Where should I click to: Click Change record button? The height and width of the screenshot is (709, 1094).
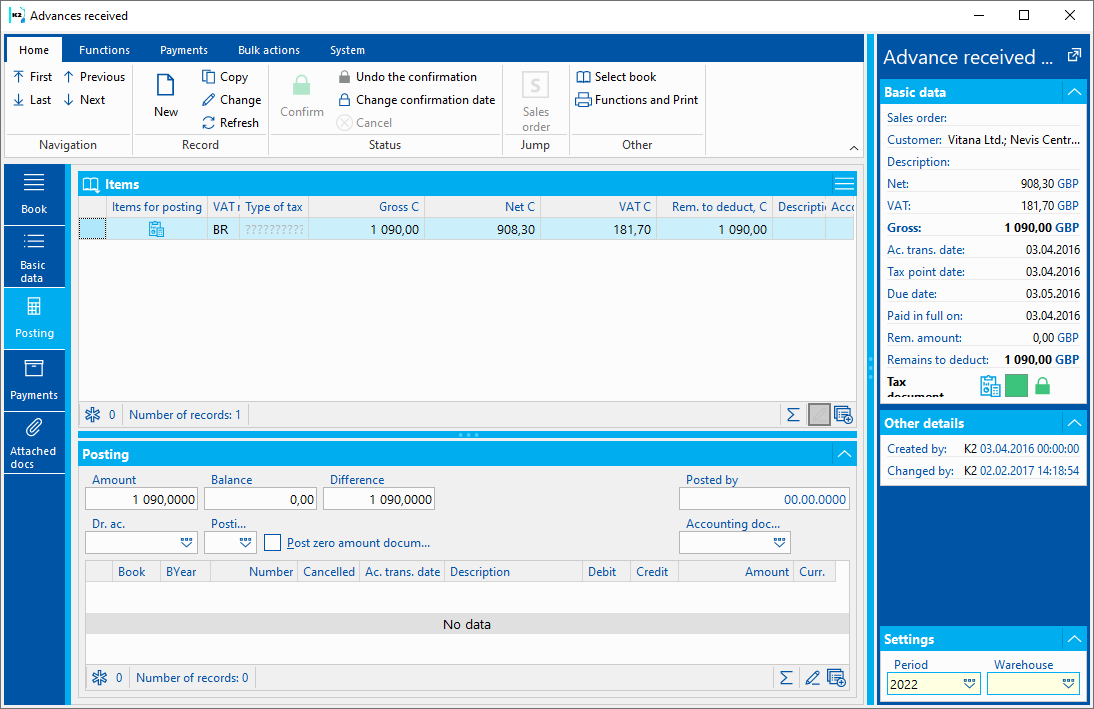(x=232, y=100)
